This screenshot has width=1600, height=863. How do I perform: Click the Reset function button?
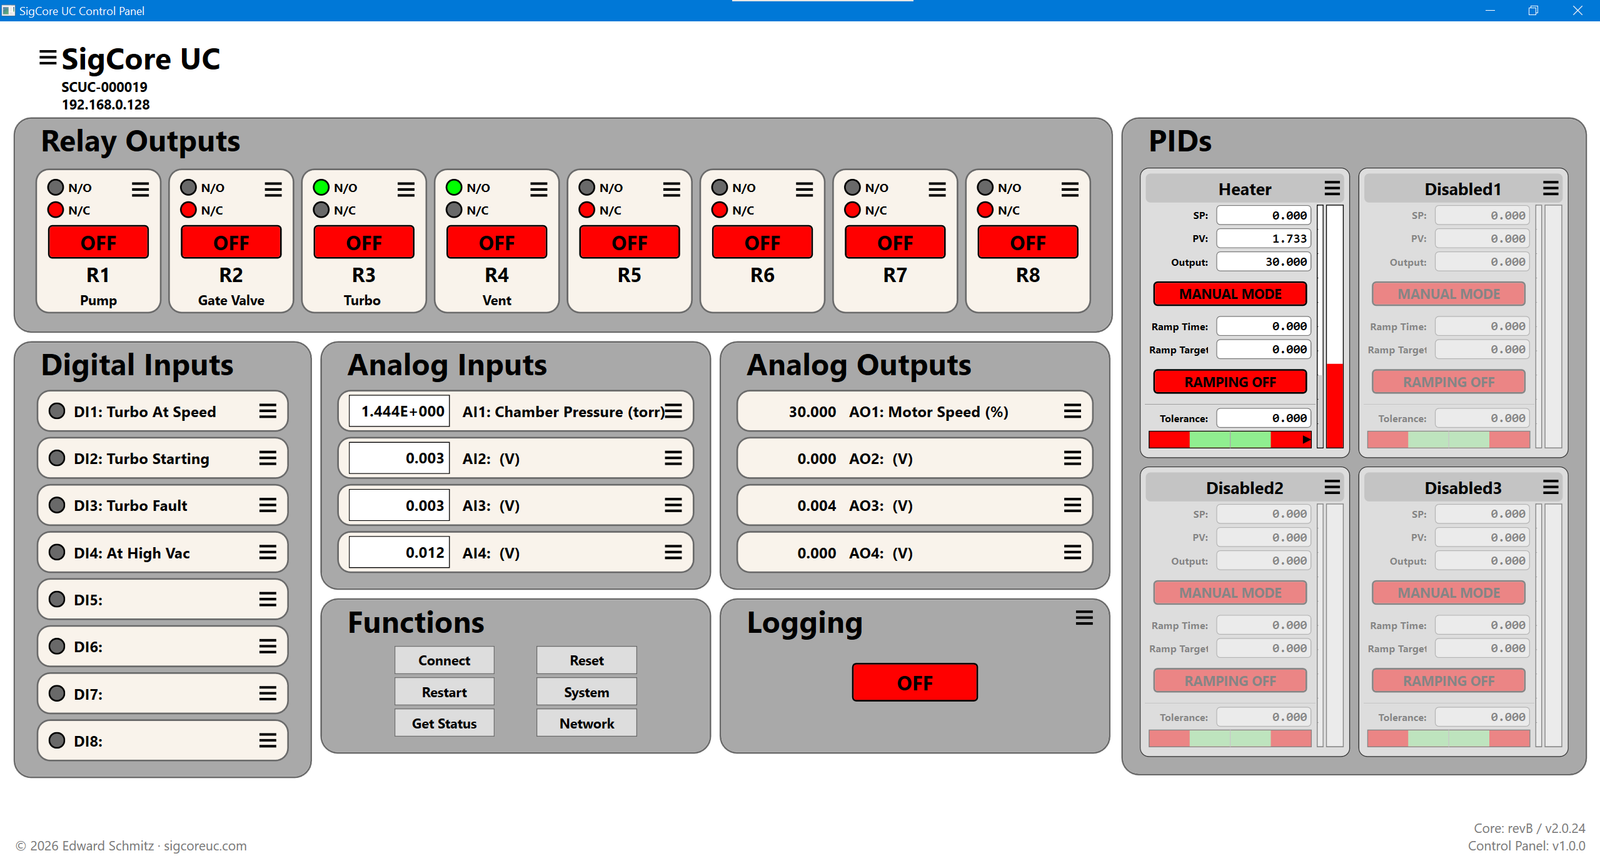(586, 660)
